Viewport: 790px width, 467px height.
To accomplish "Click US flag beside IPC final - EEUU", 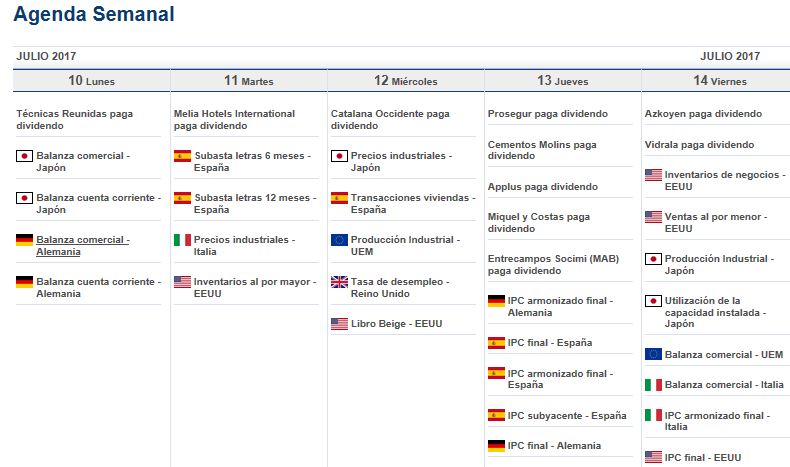I will [653, 457].
